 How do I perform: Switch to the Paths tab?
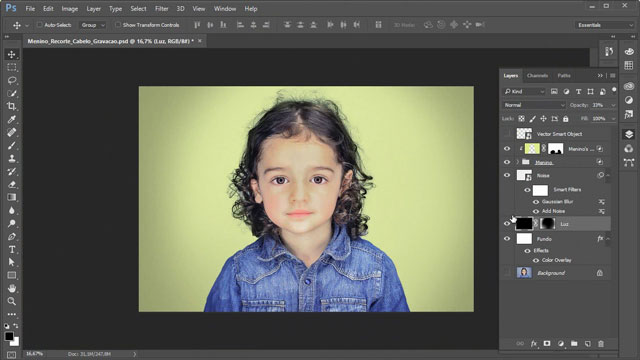(x=564, y=76)
